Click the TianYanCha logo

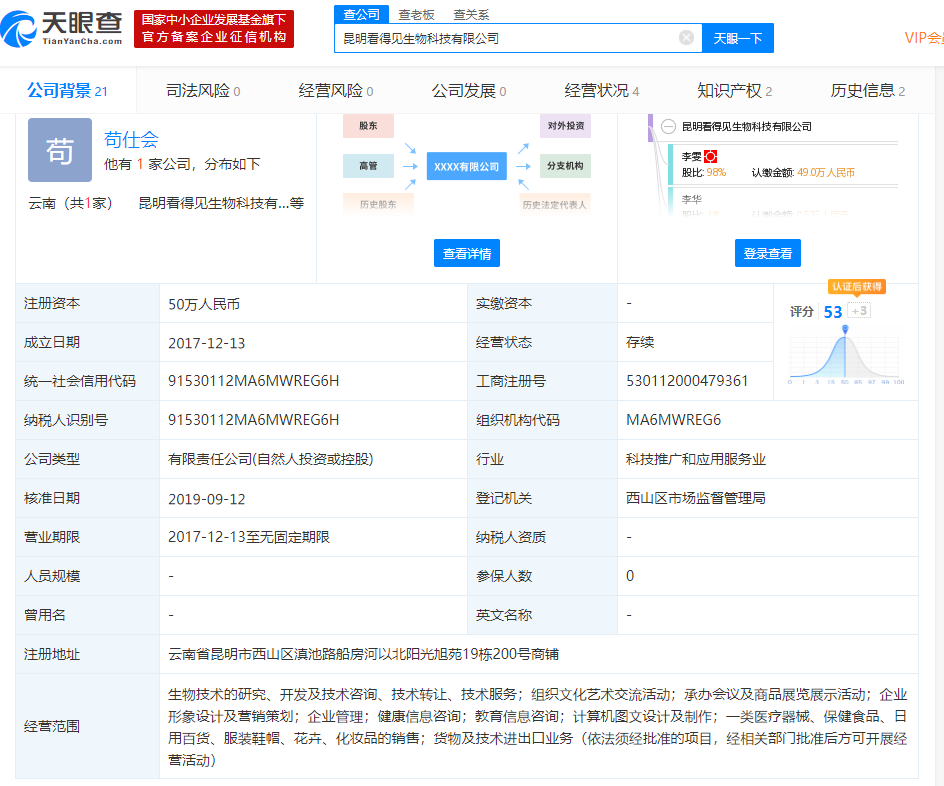tap(63, 28)
